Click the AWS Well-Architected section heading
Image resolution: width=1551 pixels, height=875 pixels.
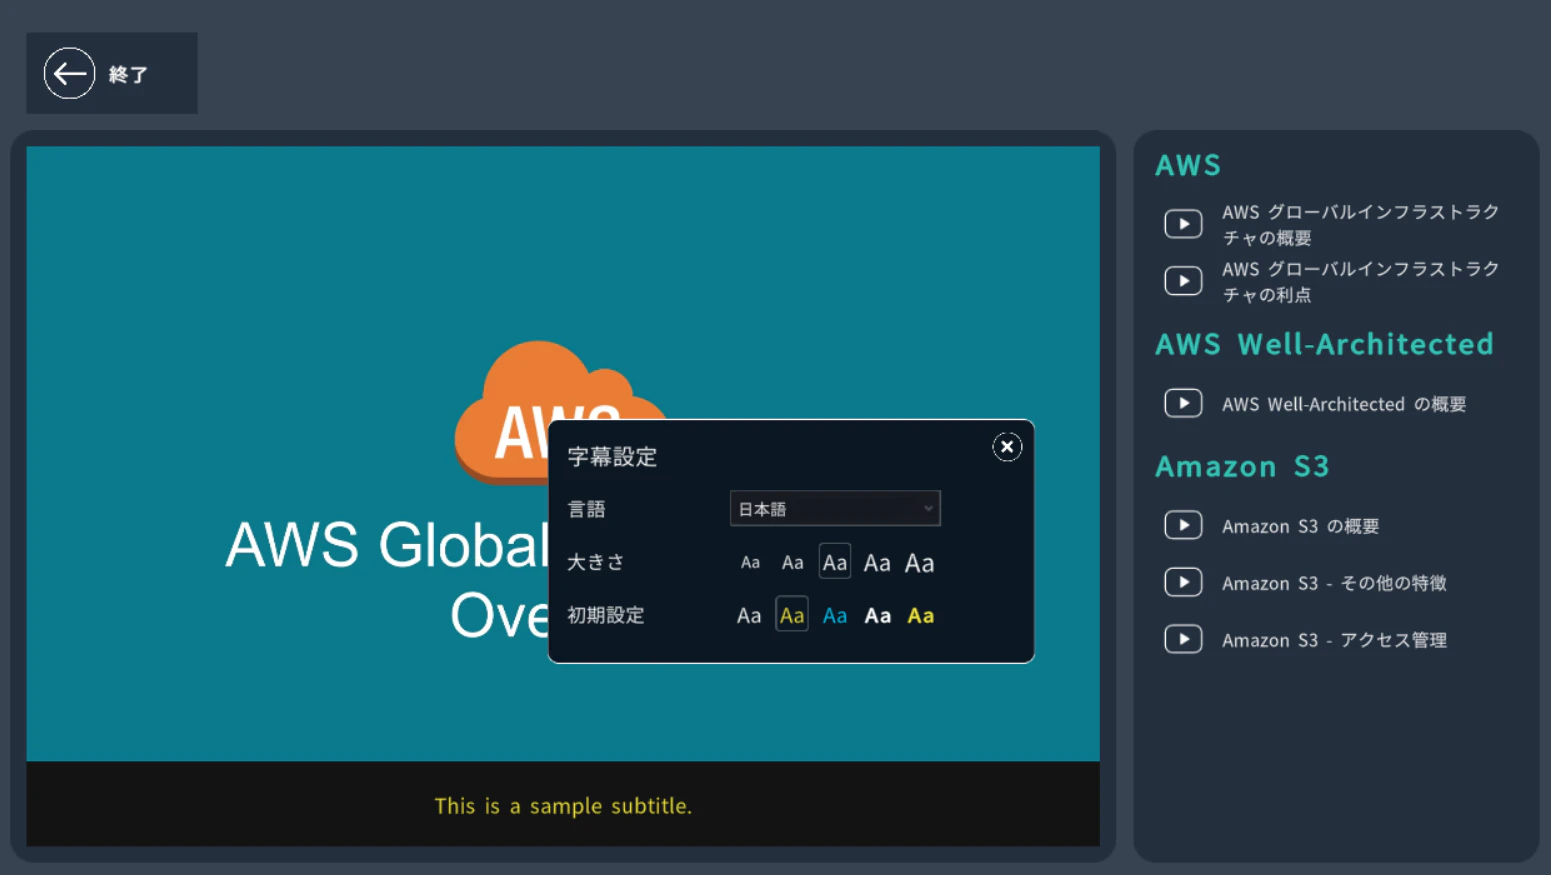coord(1324,344)
